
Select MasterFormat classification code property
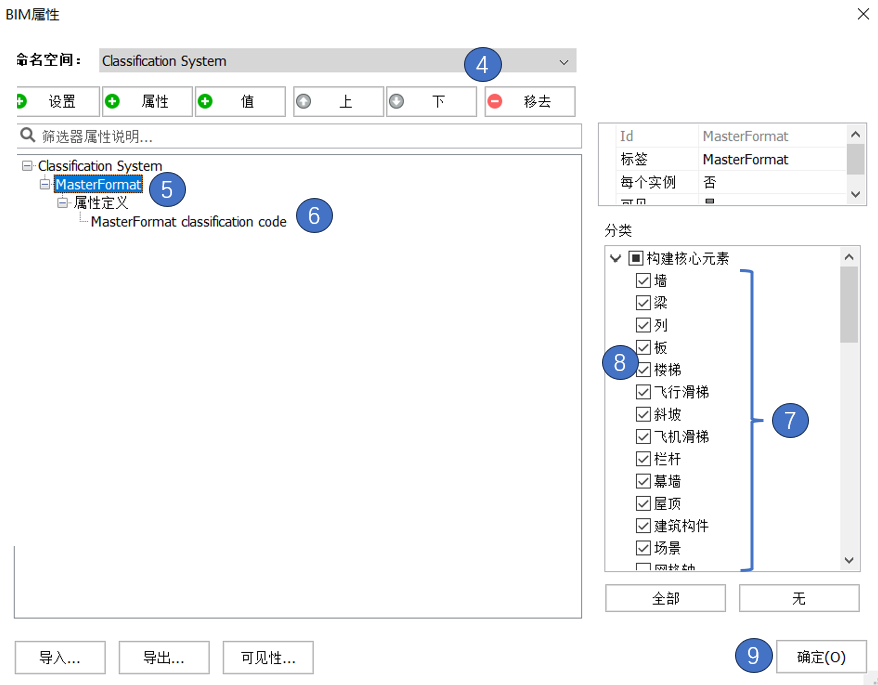tap(189, 222)
